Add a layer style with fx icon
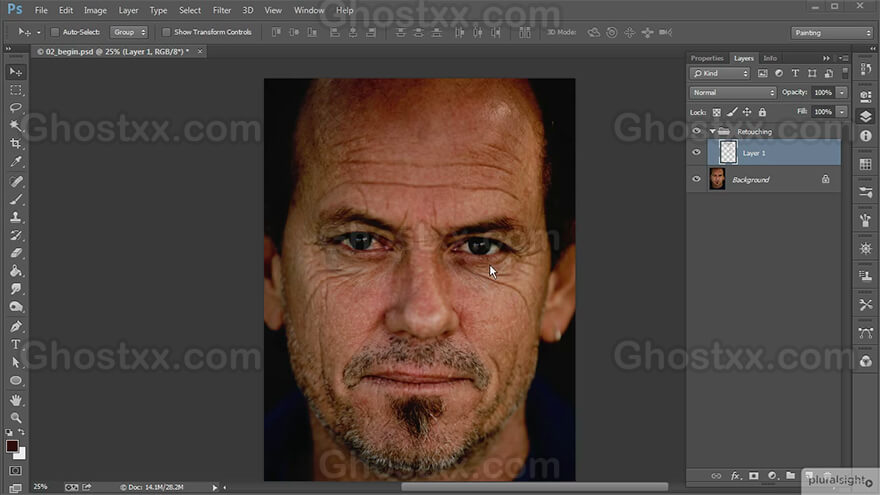The image size is (880, 495). click(x=735, y=476)
